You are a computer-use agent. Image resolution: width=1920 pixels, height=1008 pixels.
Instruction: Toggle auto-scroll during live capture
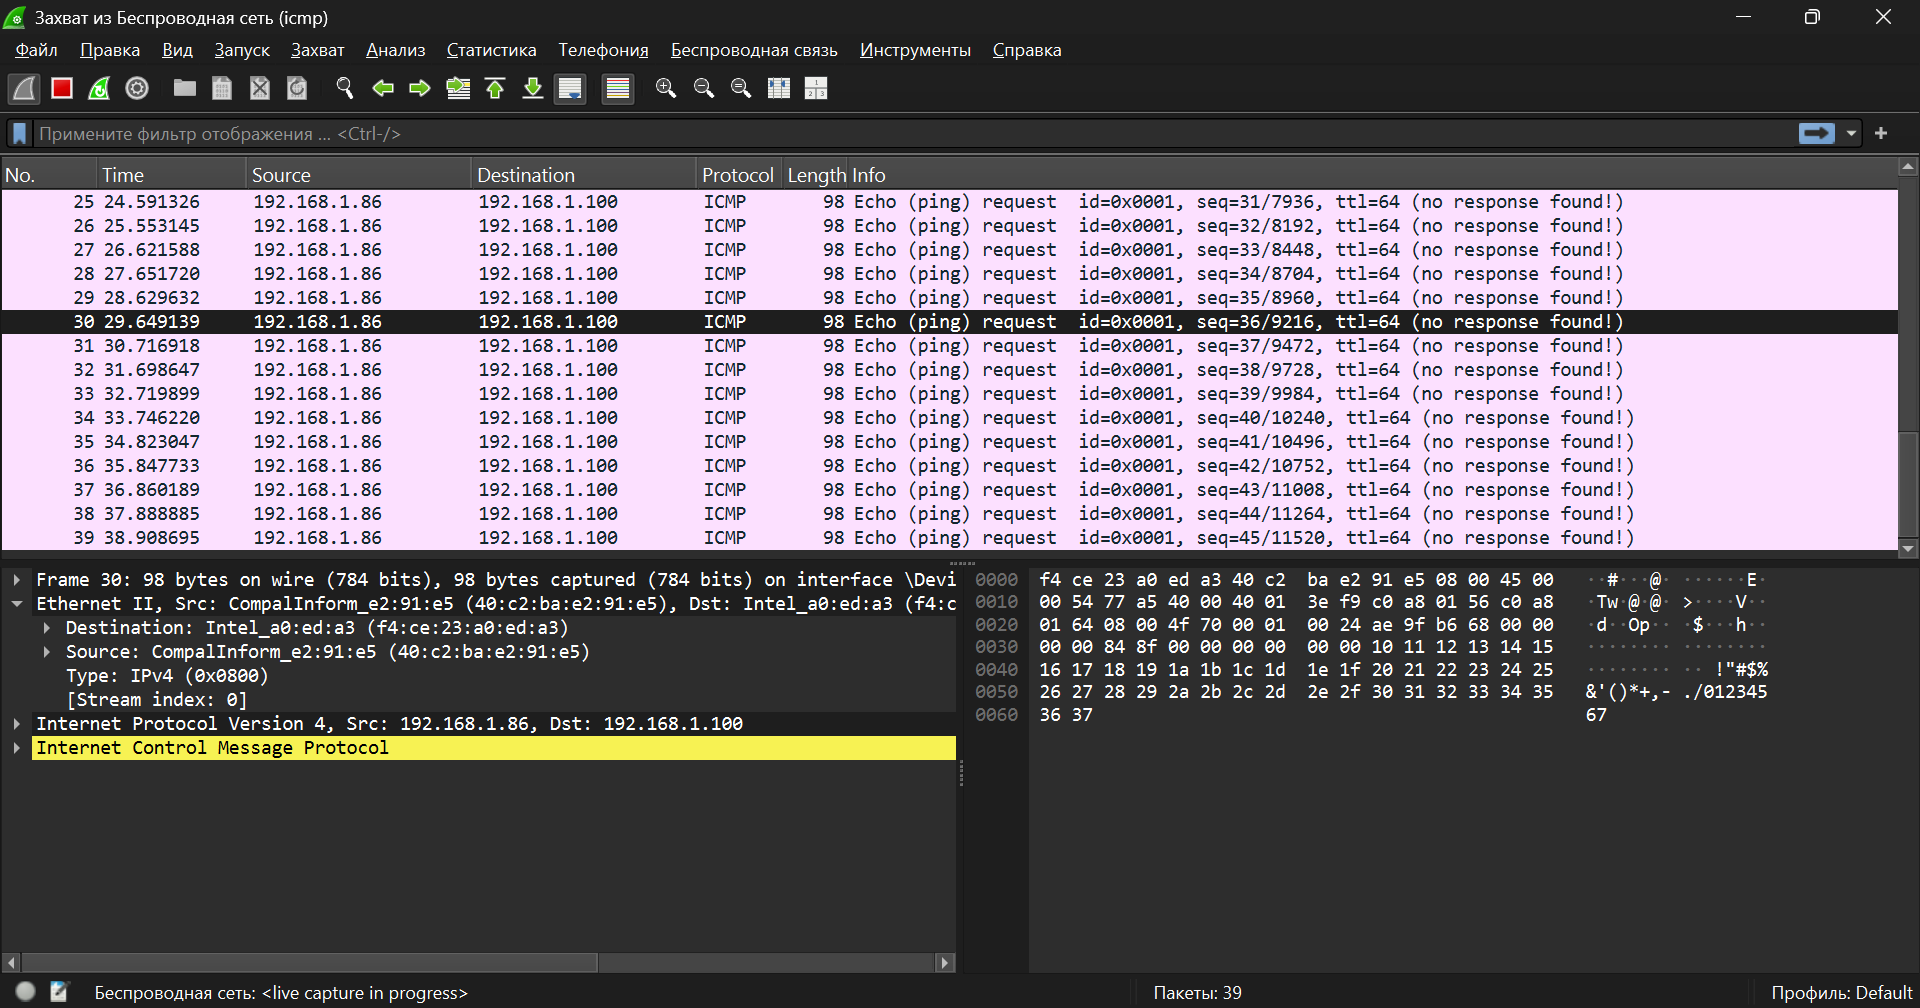[x=570, y=89]
